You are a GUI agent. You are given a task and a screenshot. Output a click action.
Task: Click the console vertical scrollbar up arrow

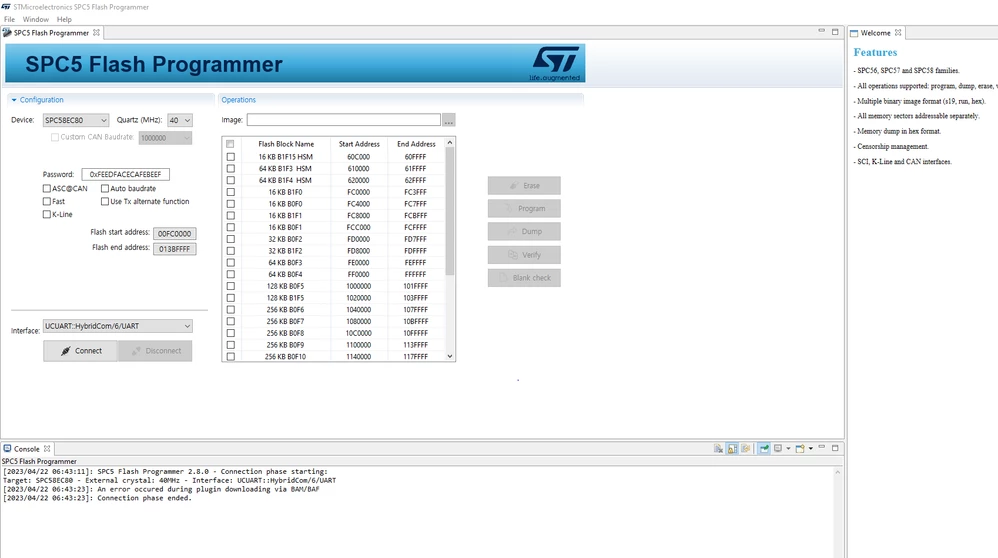(x=838, y=472)
